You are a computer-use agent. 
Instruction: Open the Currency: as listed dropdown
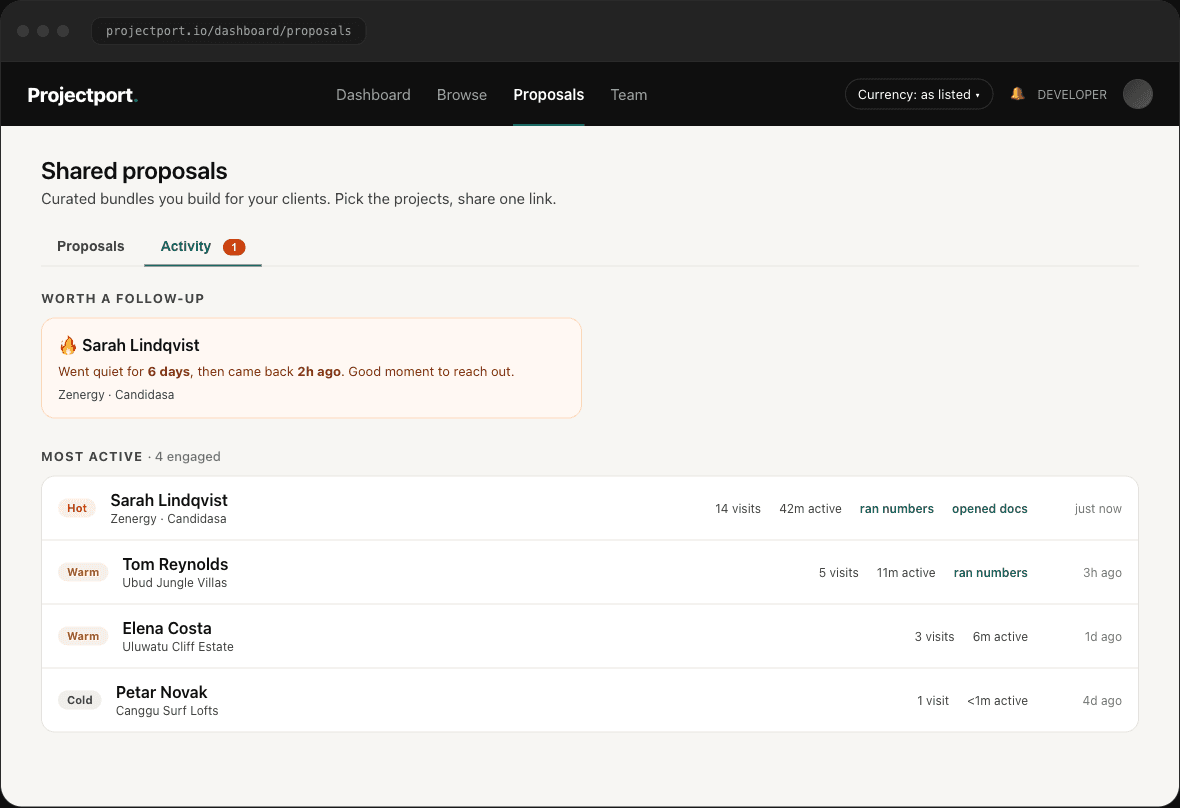coord(918,94)
